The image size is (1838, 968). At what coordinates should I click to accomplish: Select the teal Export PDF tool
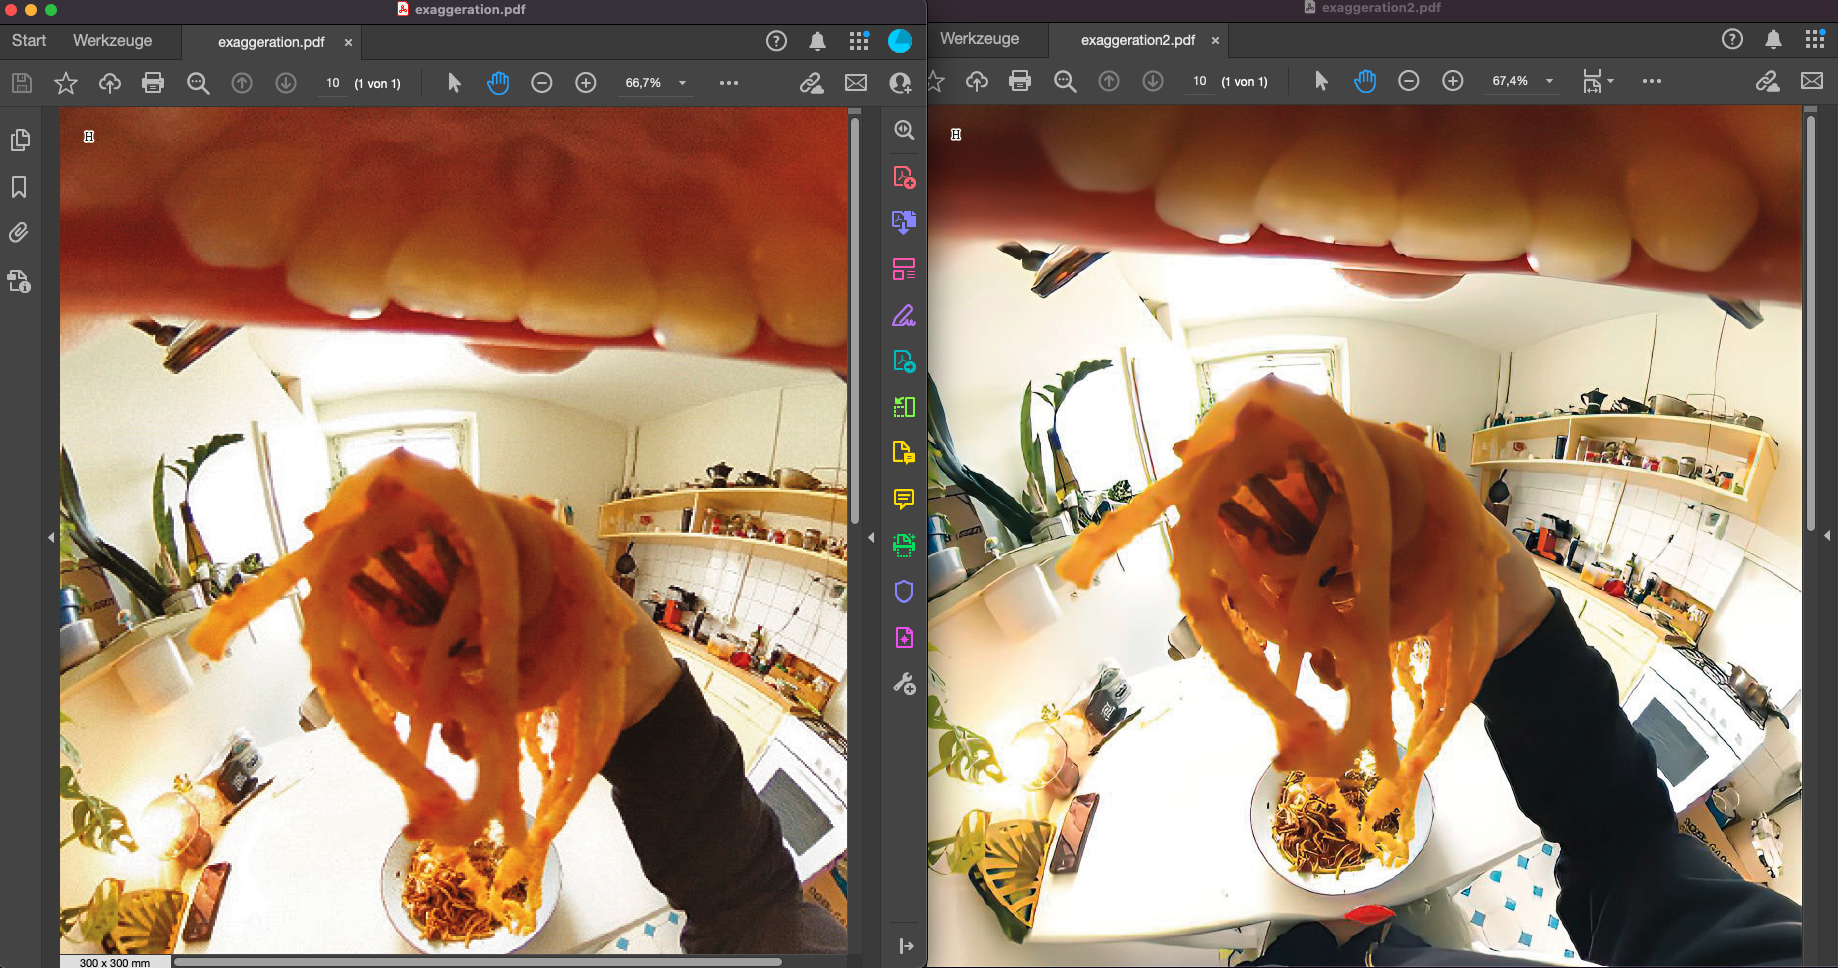point(904,361)
